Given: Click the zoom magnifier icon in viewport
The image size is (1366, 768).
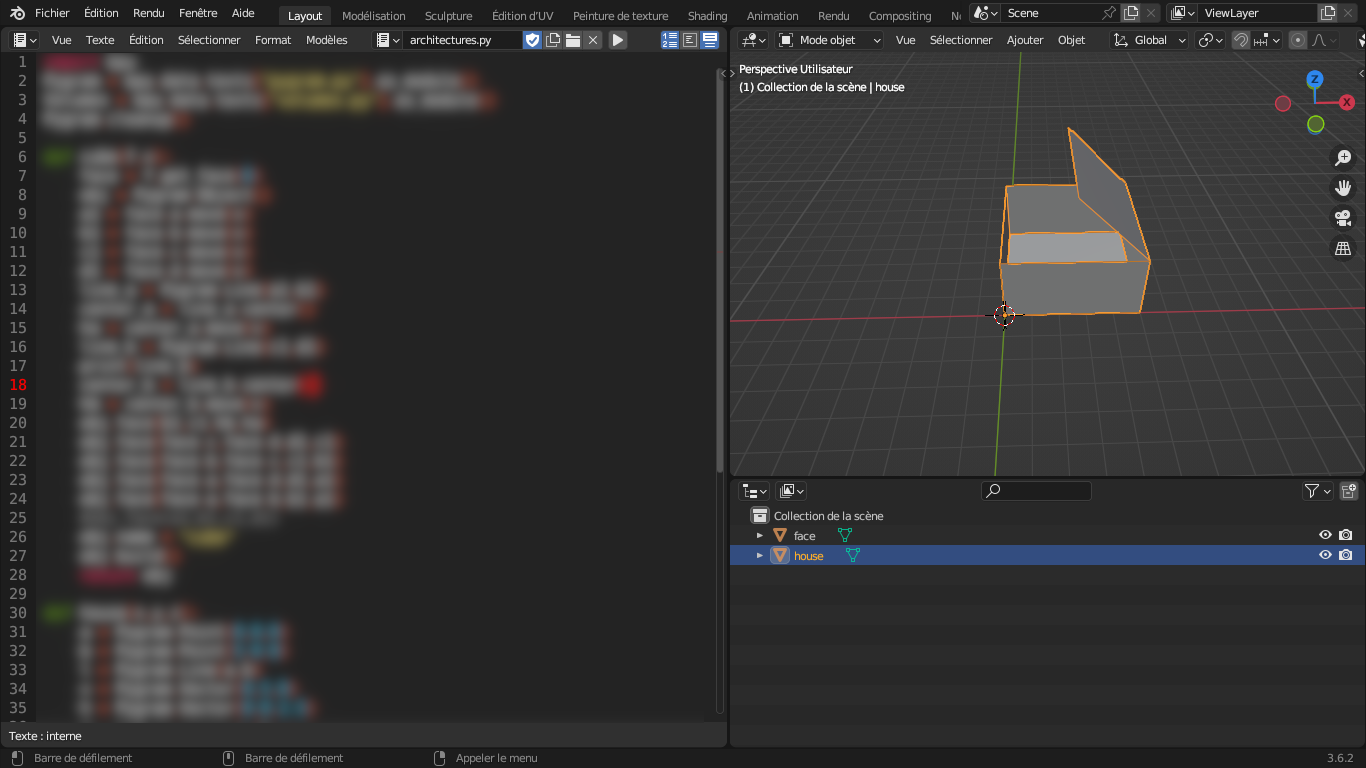Looking at the screenshot, I should tap(1343, 158).
